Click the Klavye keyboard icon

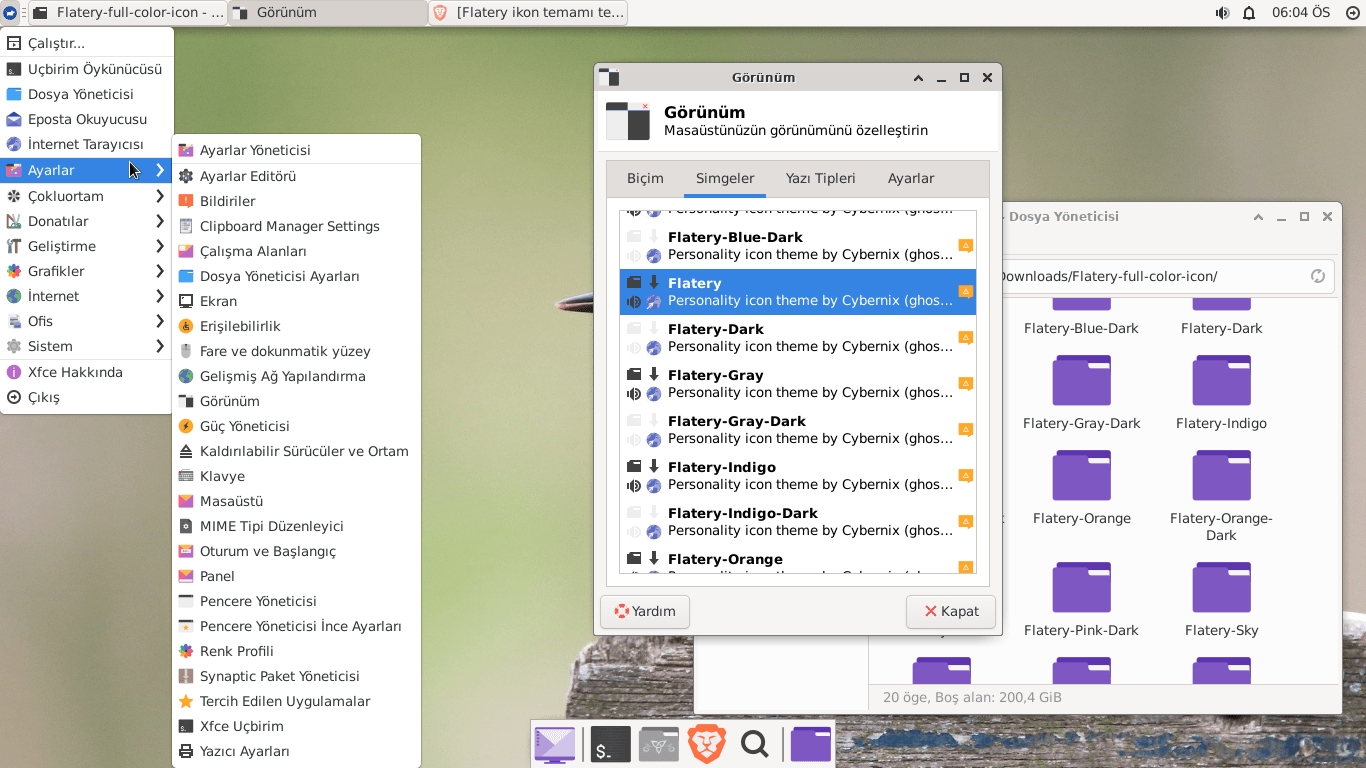click(186, 476)
